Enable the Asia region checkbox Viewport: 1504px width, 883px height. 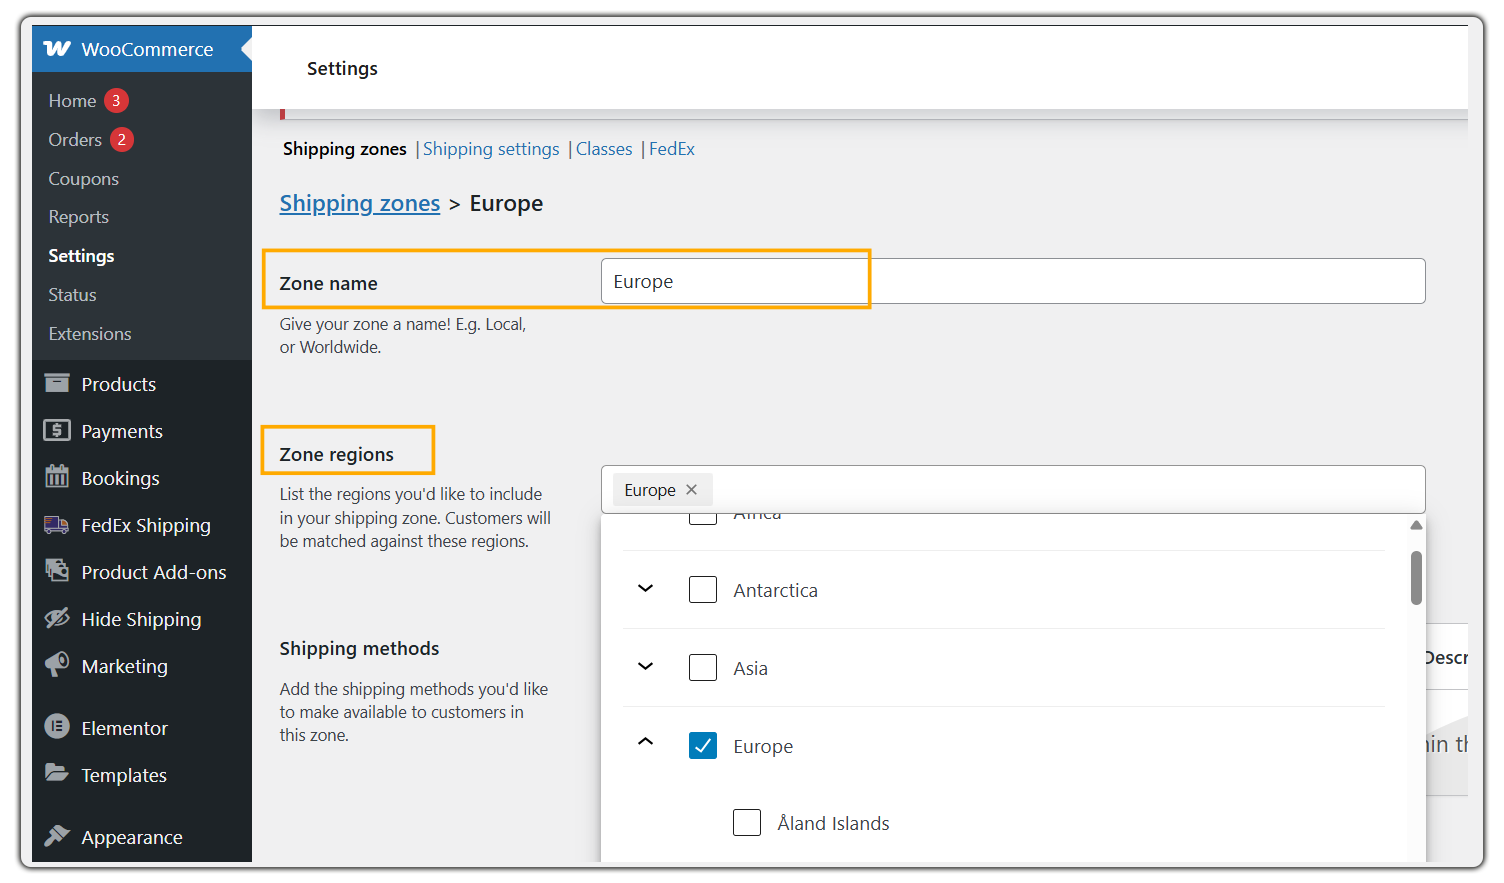tap(703, 668)
